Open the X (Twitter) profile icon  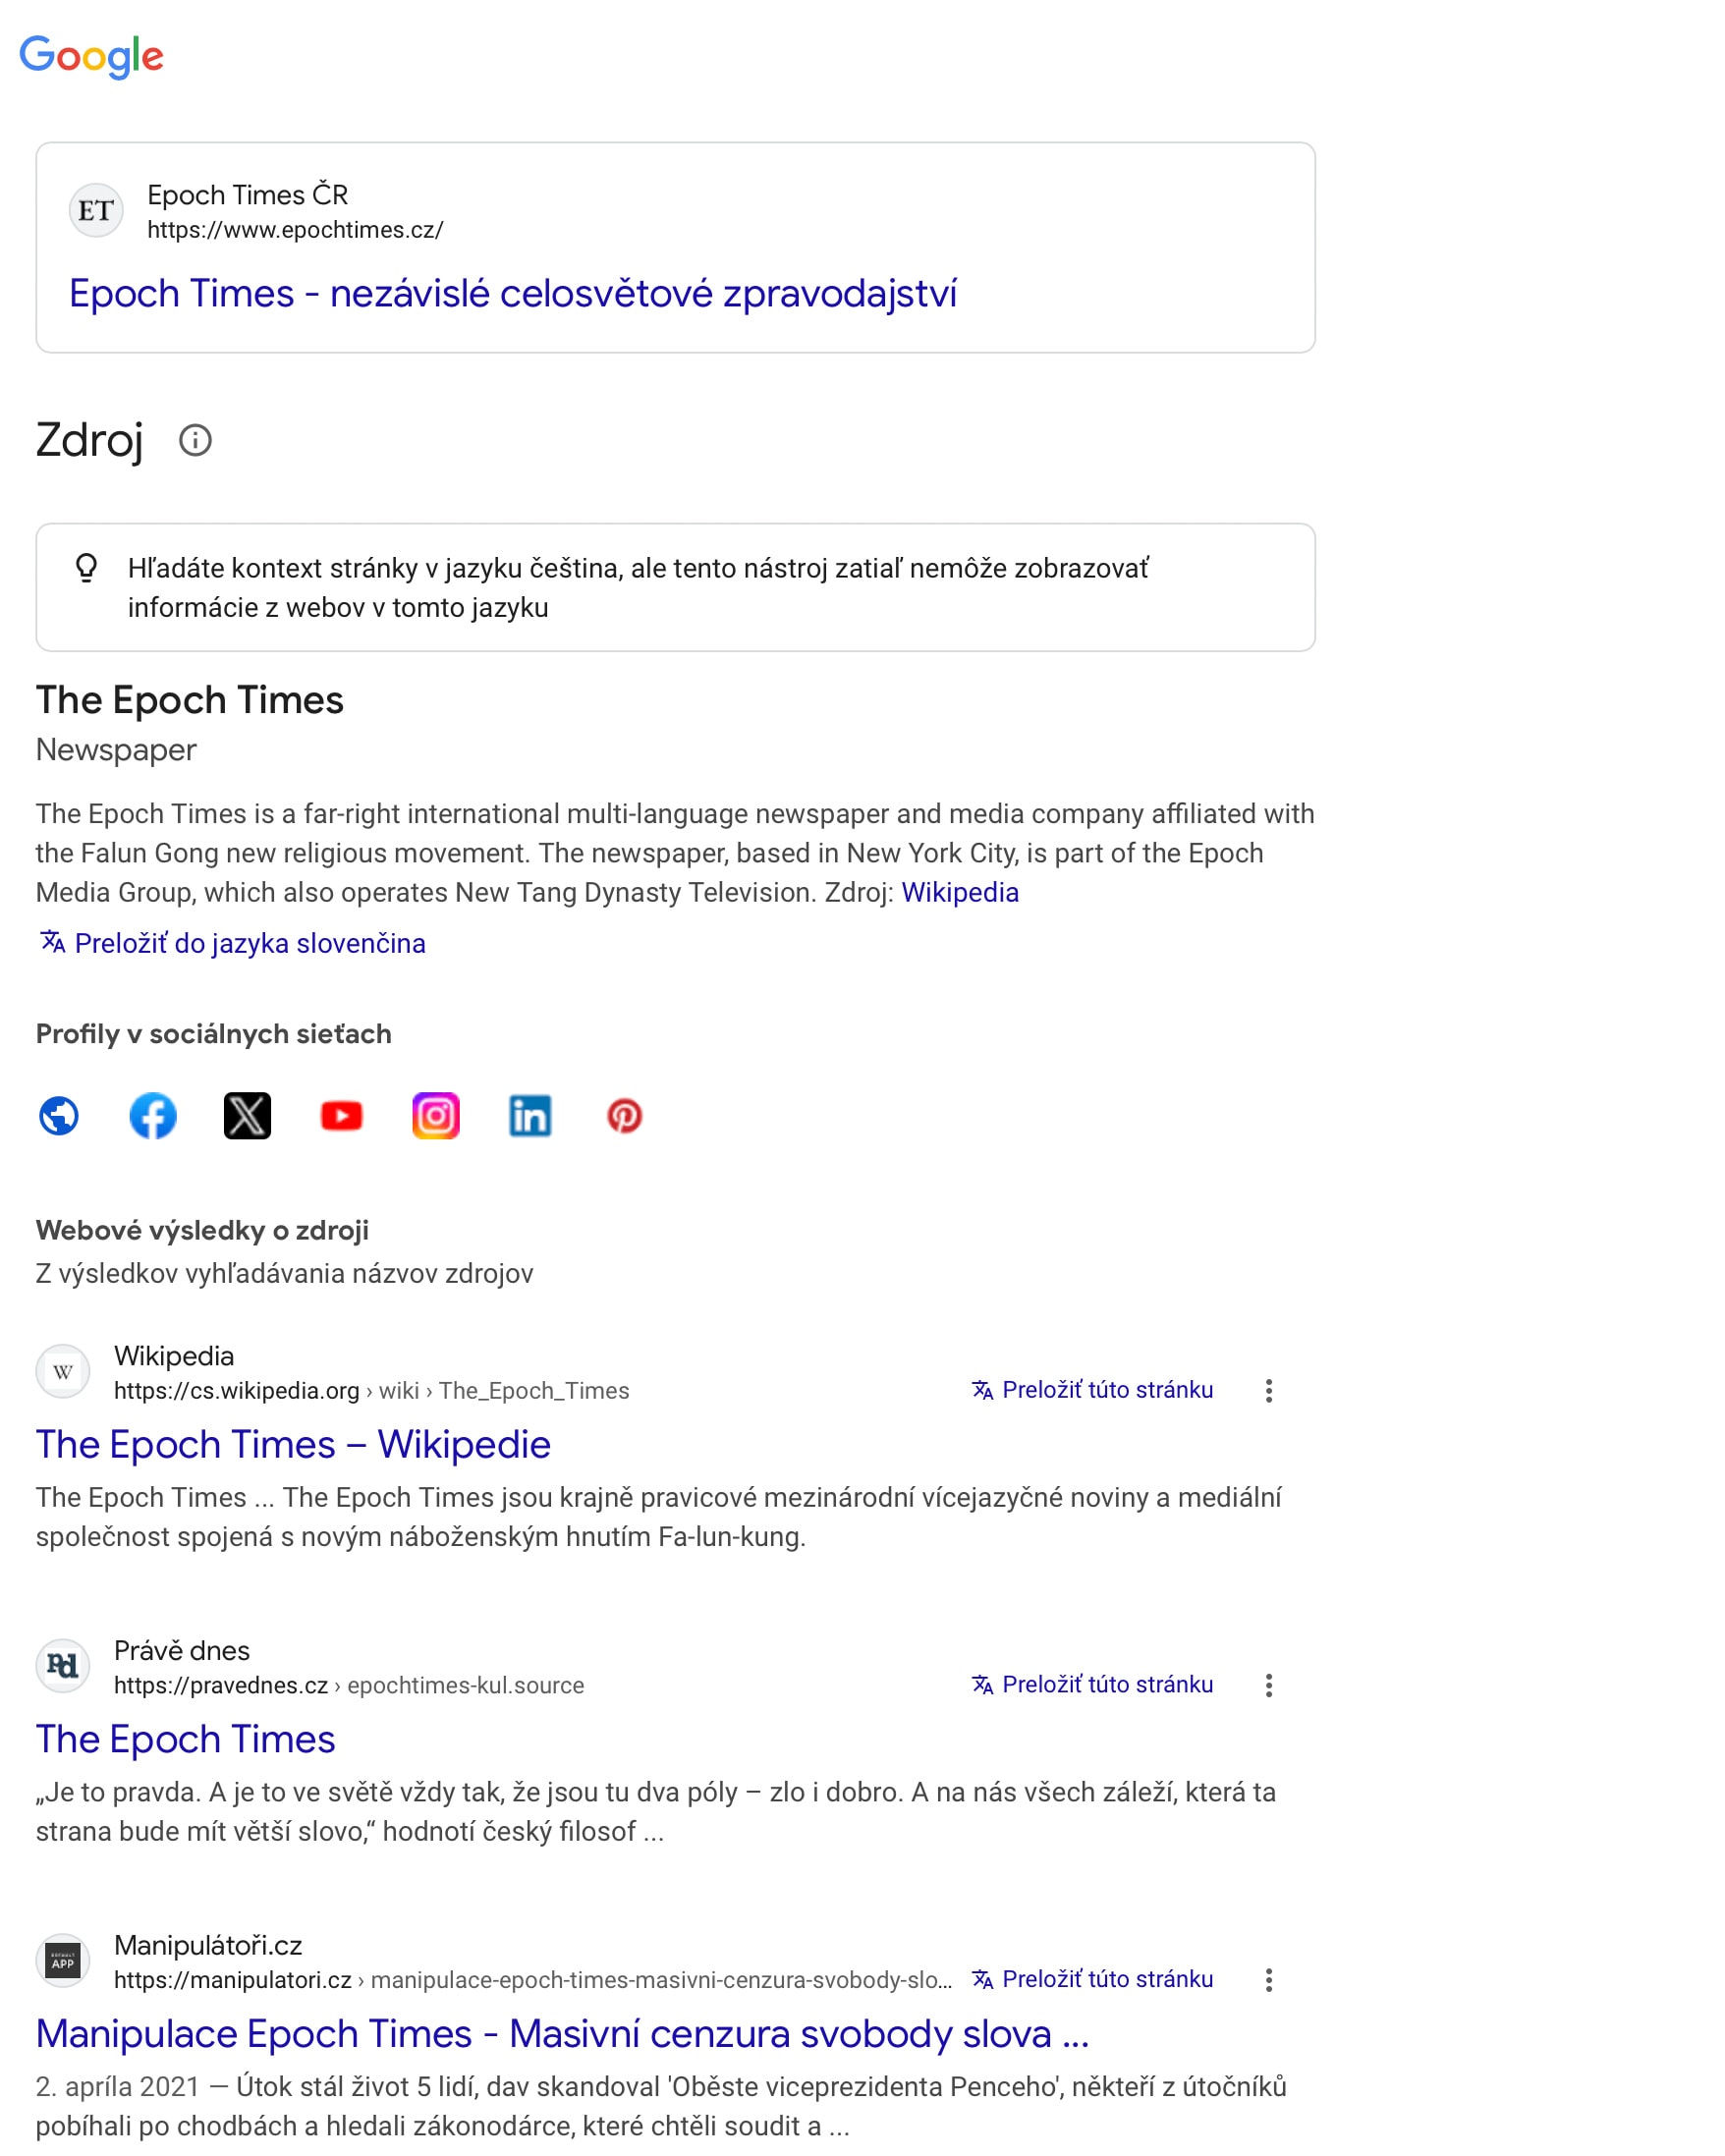[247, 1116]
